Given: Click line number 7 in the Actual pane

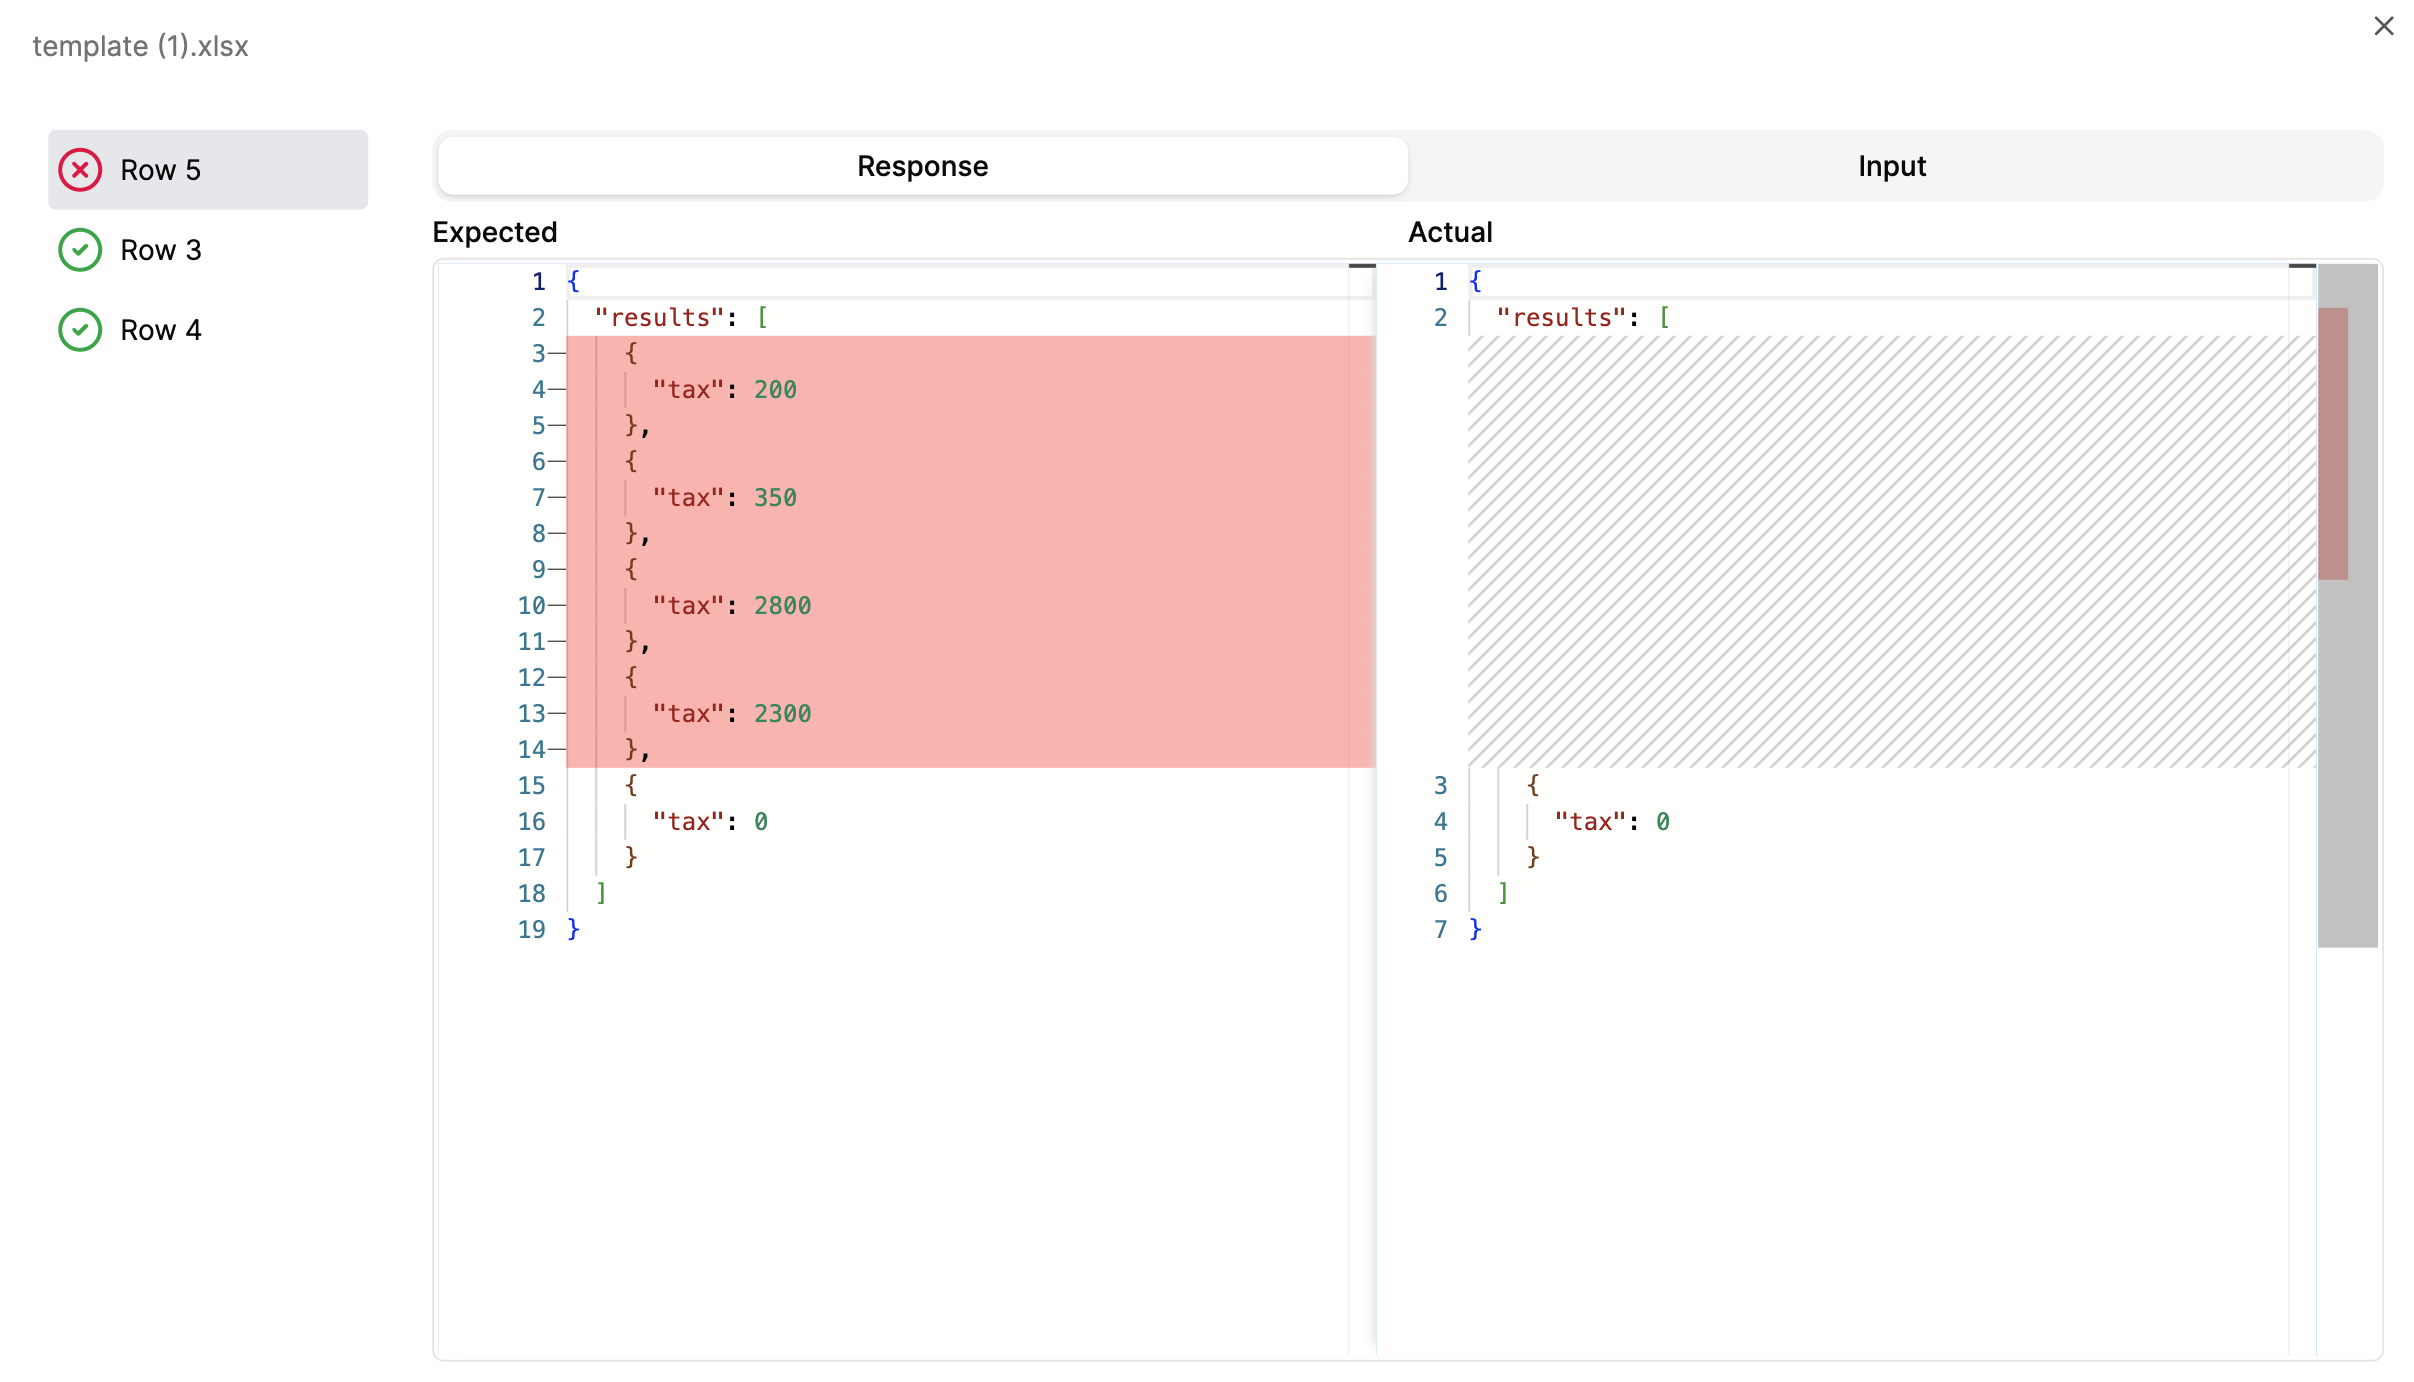Looking at the screenshot, I should pos(1440,929).
